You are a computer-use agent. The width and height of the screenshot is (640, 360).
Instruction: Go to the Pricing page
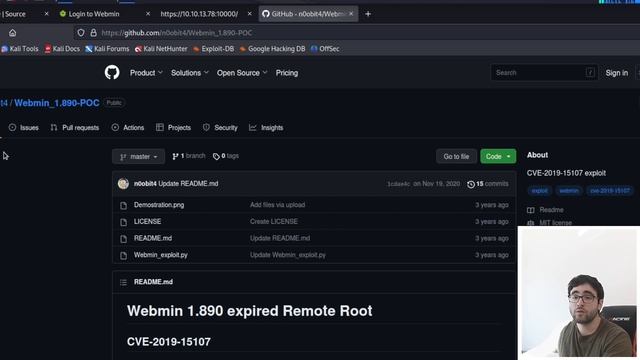[287, 73]
